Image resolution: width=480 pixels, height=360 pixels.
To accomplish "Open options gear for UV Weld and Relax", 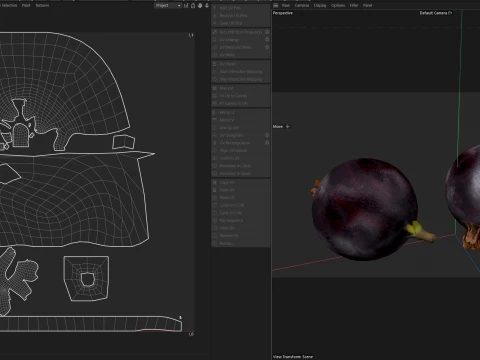I will [x=267, y=47].
